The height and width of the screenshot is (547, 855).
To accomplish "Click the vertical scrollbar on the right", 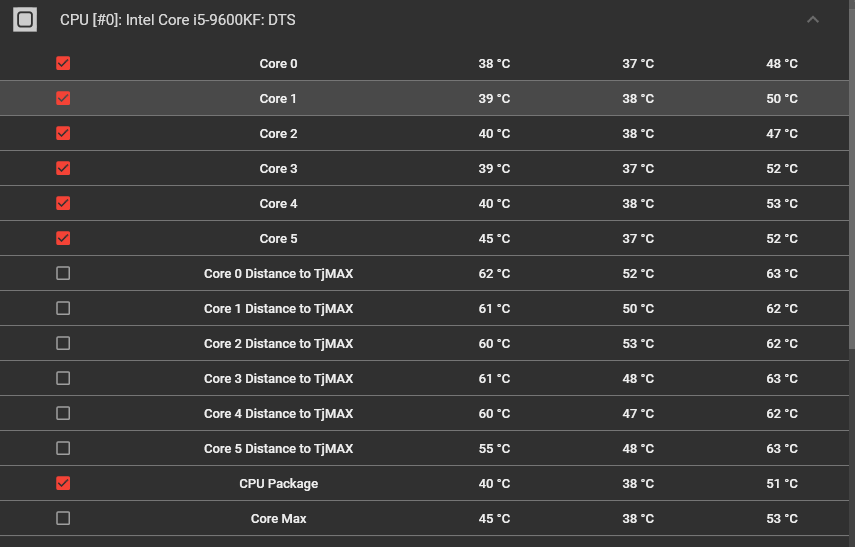I will pos(851,200).
